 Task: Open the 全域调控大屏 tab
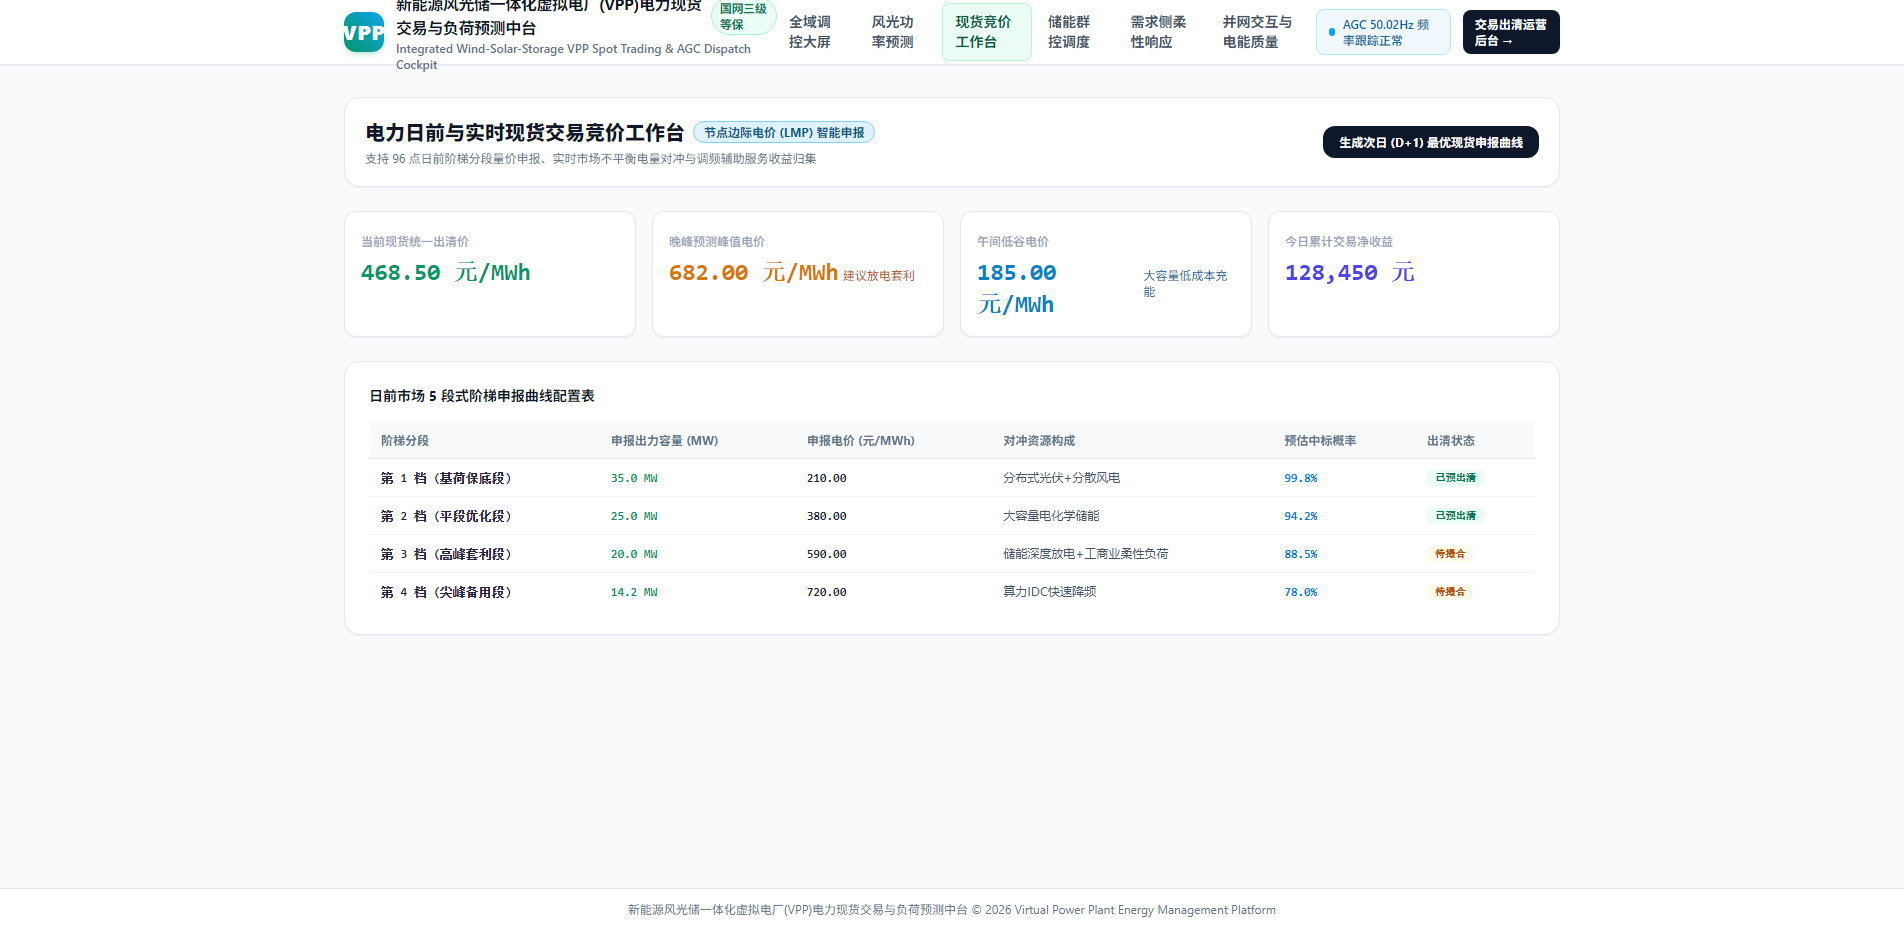point(810,32)
